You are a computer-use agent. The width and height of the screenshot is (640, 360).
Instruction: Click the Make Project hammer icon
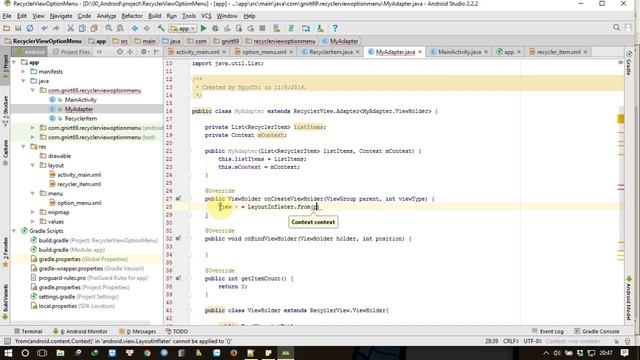[x=161, y=28]
